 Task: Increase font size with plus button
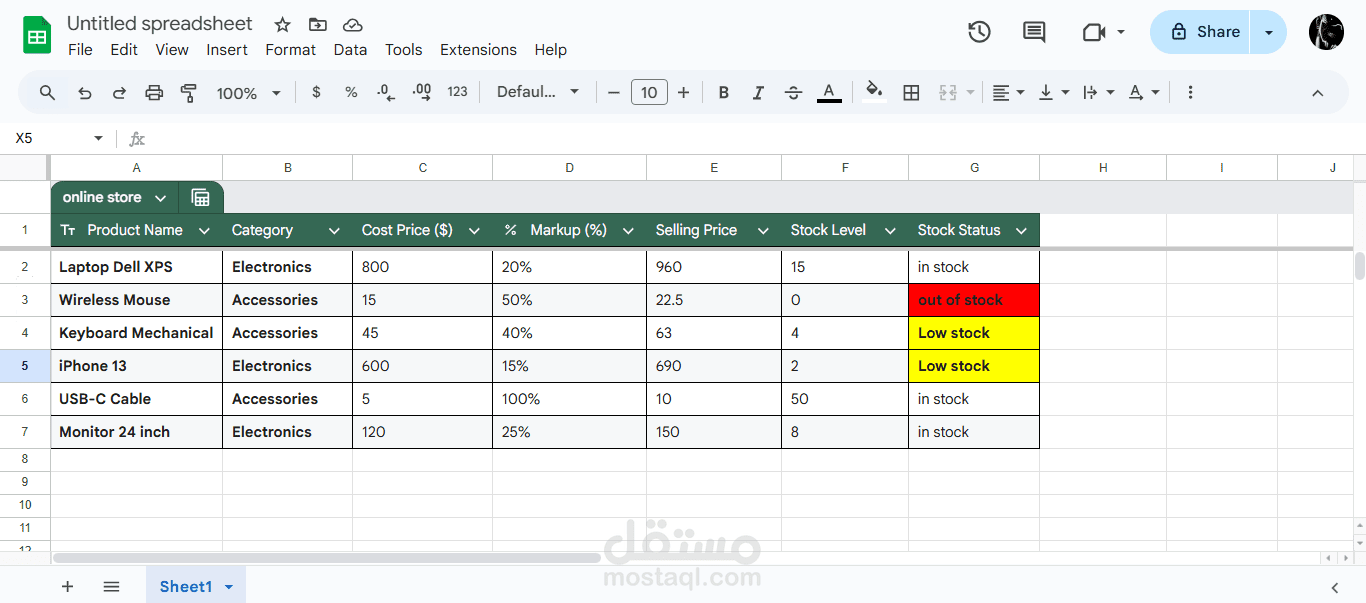coord(683,92)
